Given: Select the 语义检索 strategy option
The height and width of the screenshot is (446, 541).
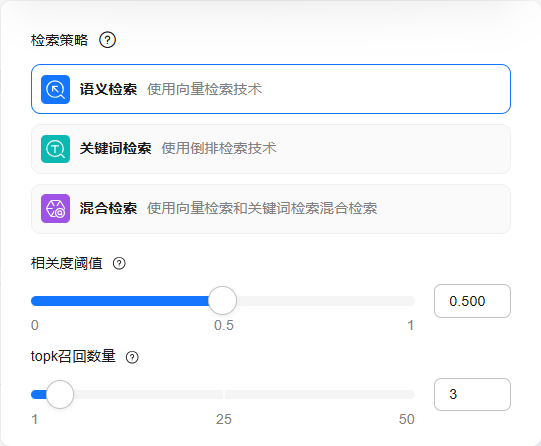Looking at the screenshot, I should [271, 89].
